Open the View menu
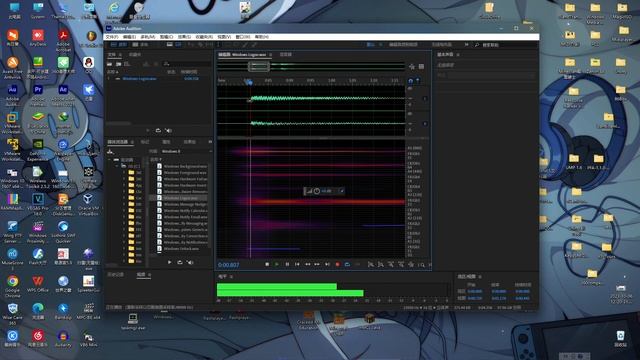The height and width of the screenshot is (360, 640). (x=224, y=37)
